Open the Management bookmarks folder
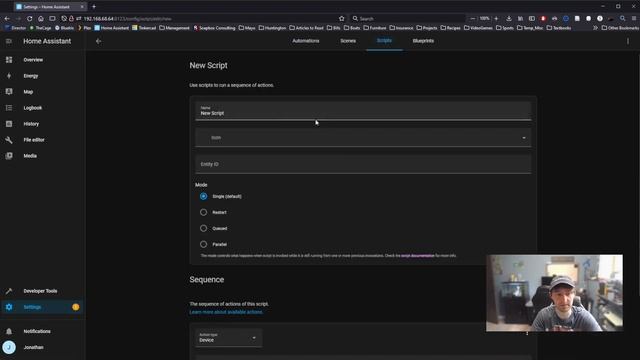This screenshot has width=640, height=360. (x=174, y=28)
